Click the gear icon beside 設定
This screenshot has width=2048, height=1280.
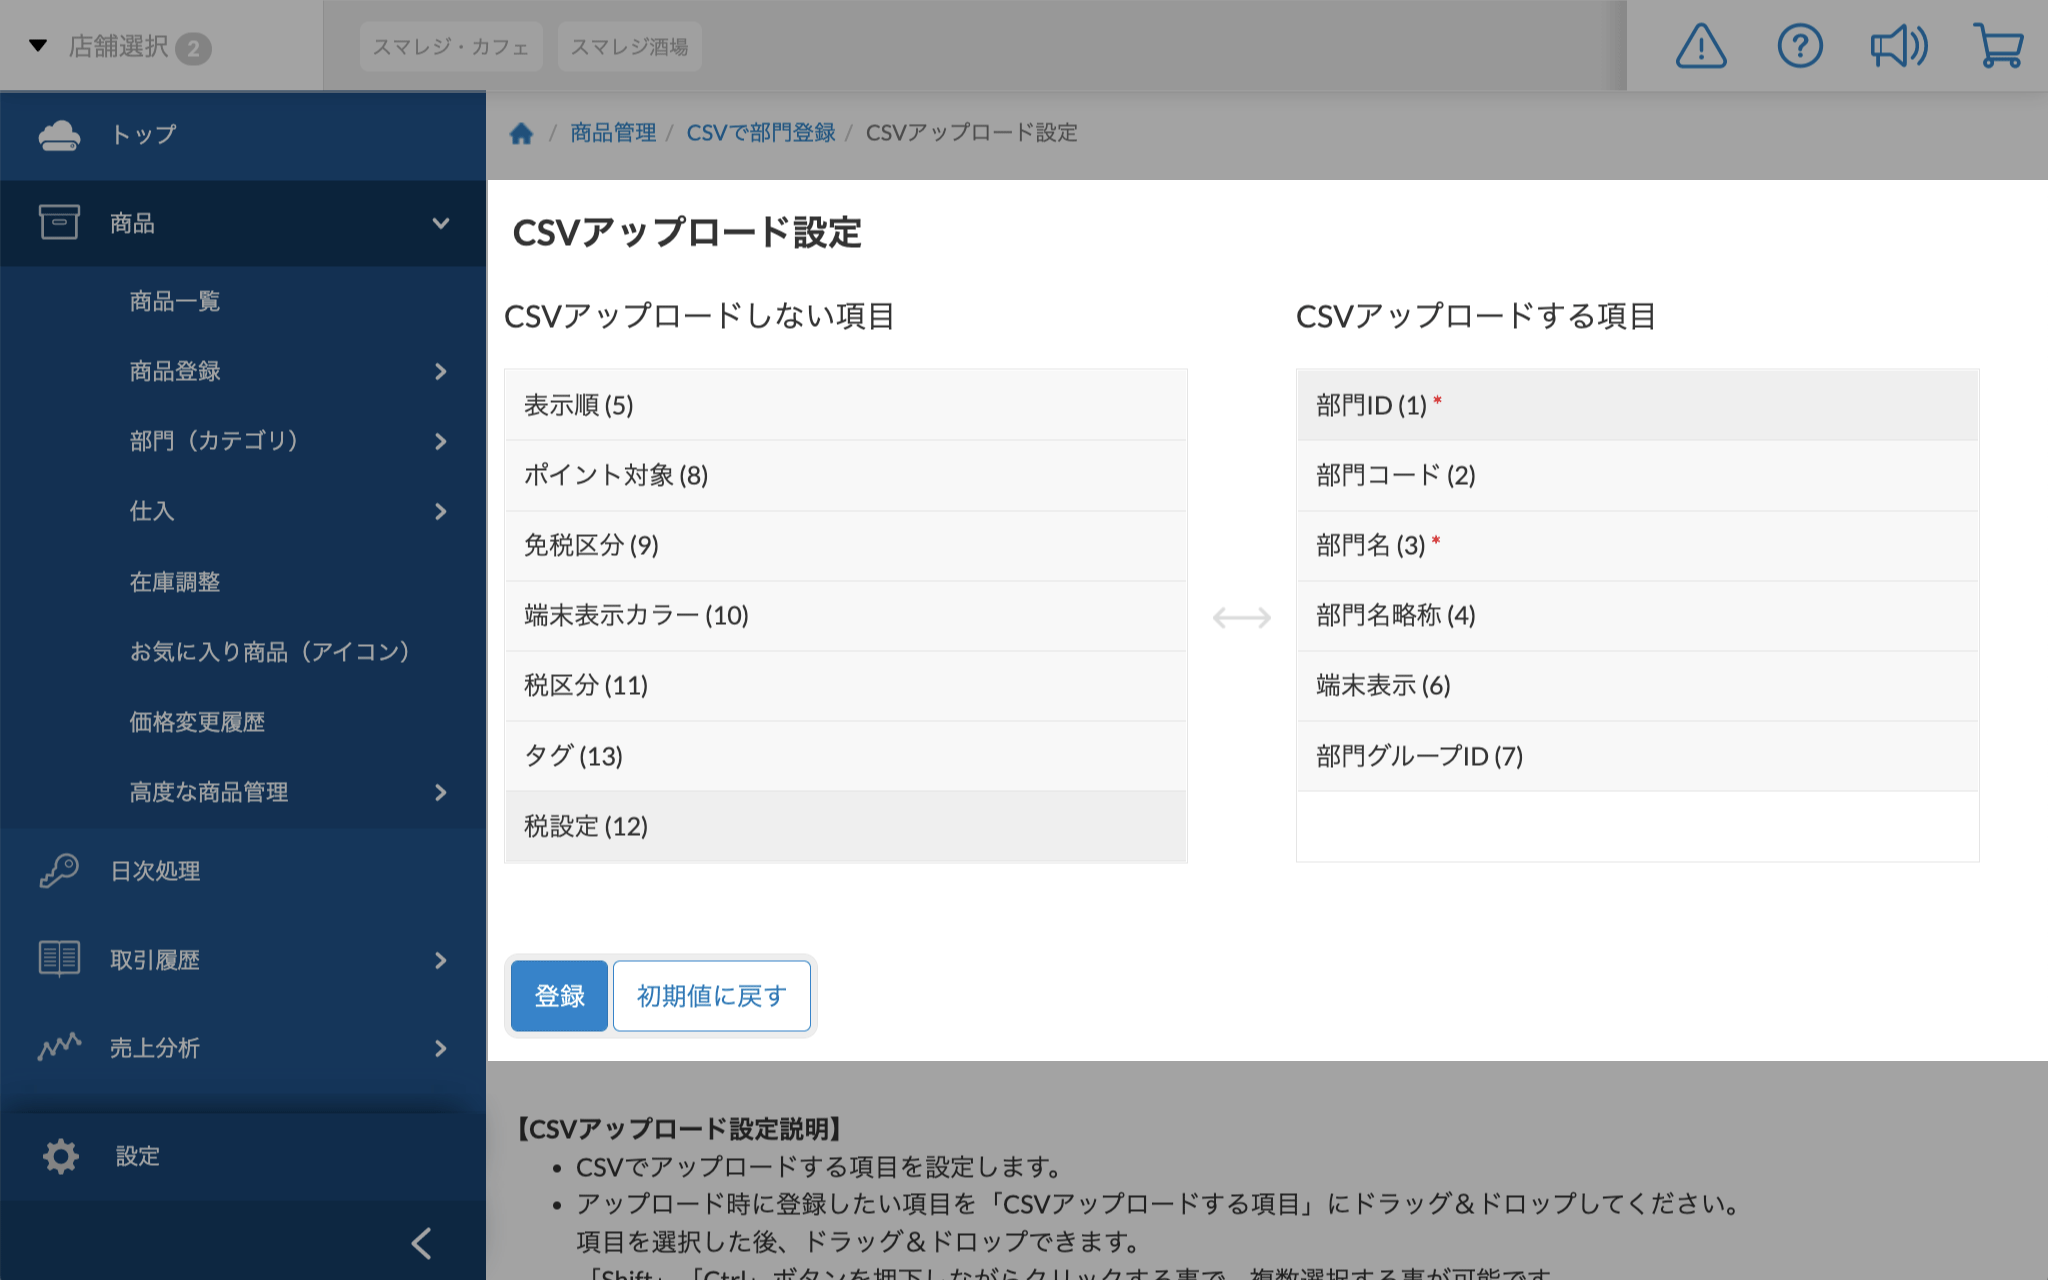point(60,1156)
